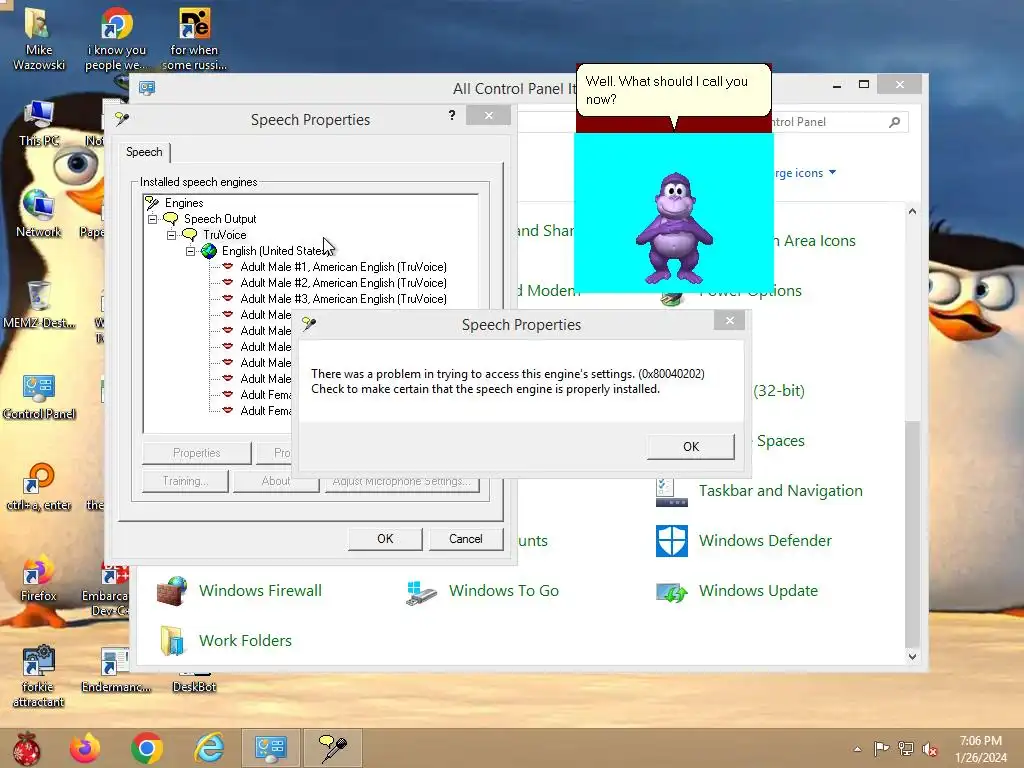Click the Windows Defender shield icon

672,541
